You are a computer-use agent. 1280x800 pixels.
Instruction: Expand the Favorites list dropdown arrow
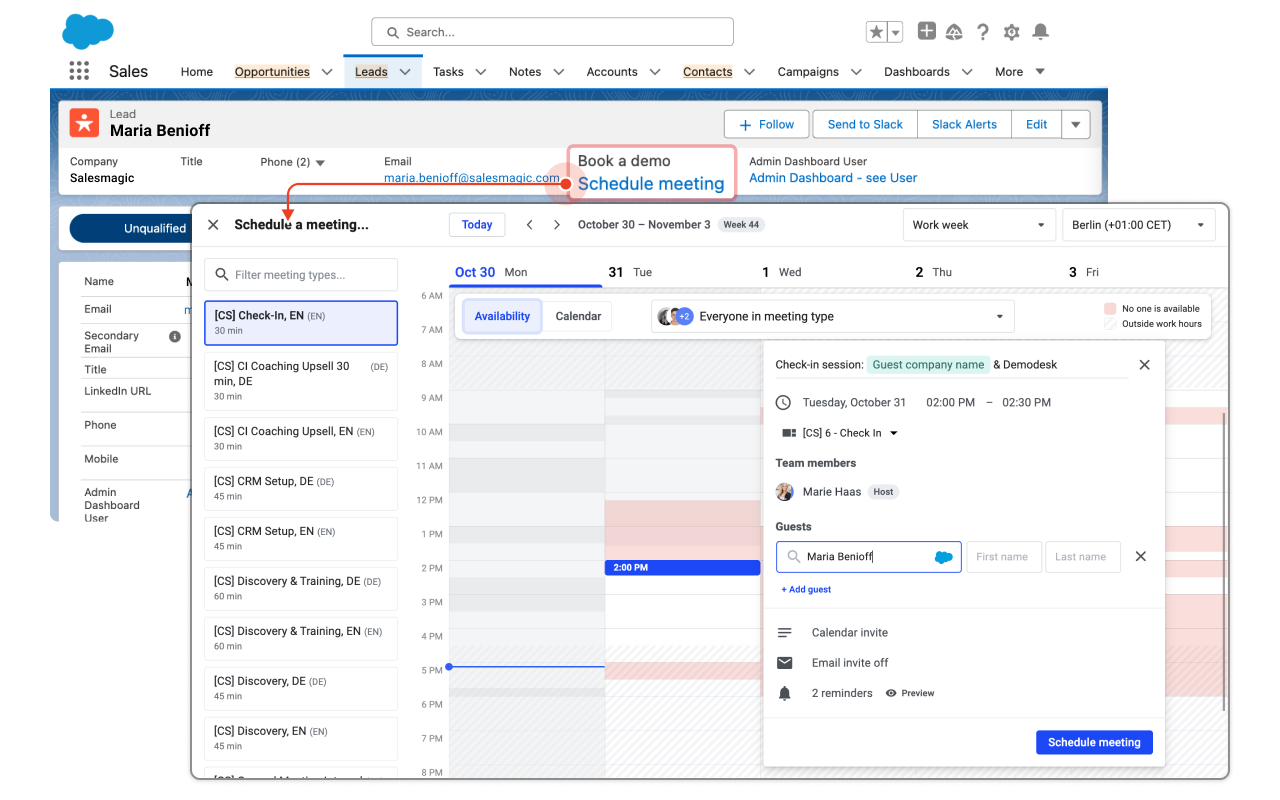(x=896, y=32)
